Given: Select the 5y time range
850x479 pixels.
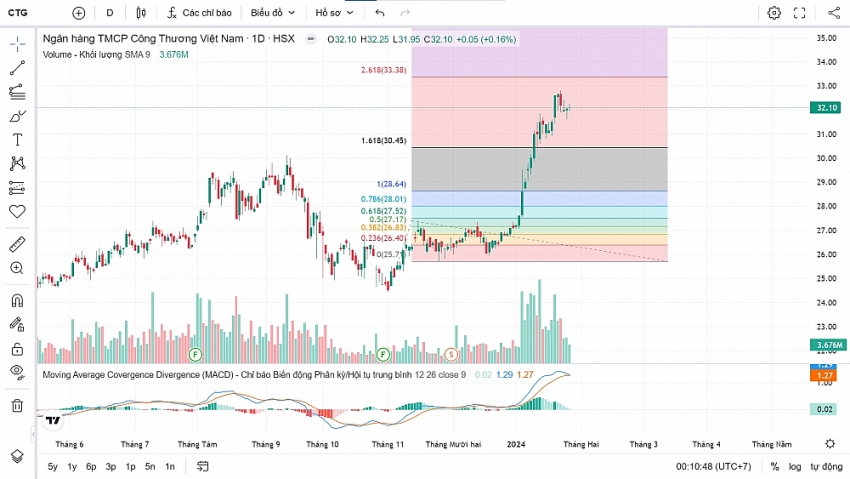Looking at the screenshot, I should [x=53, y=467].
